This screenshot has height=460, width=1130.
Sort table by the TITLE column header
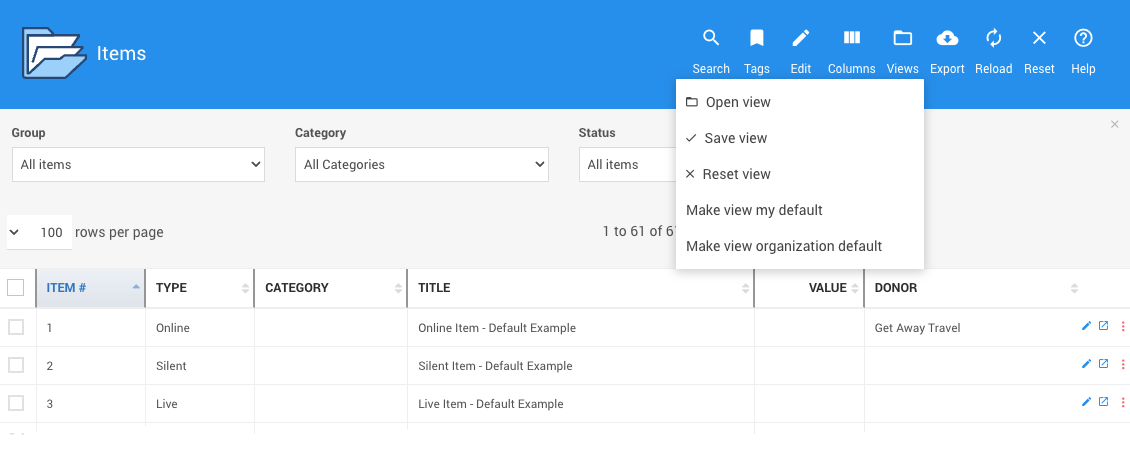coord(580,288)
